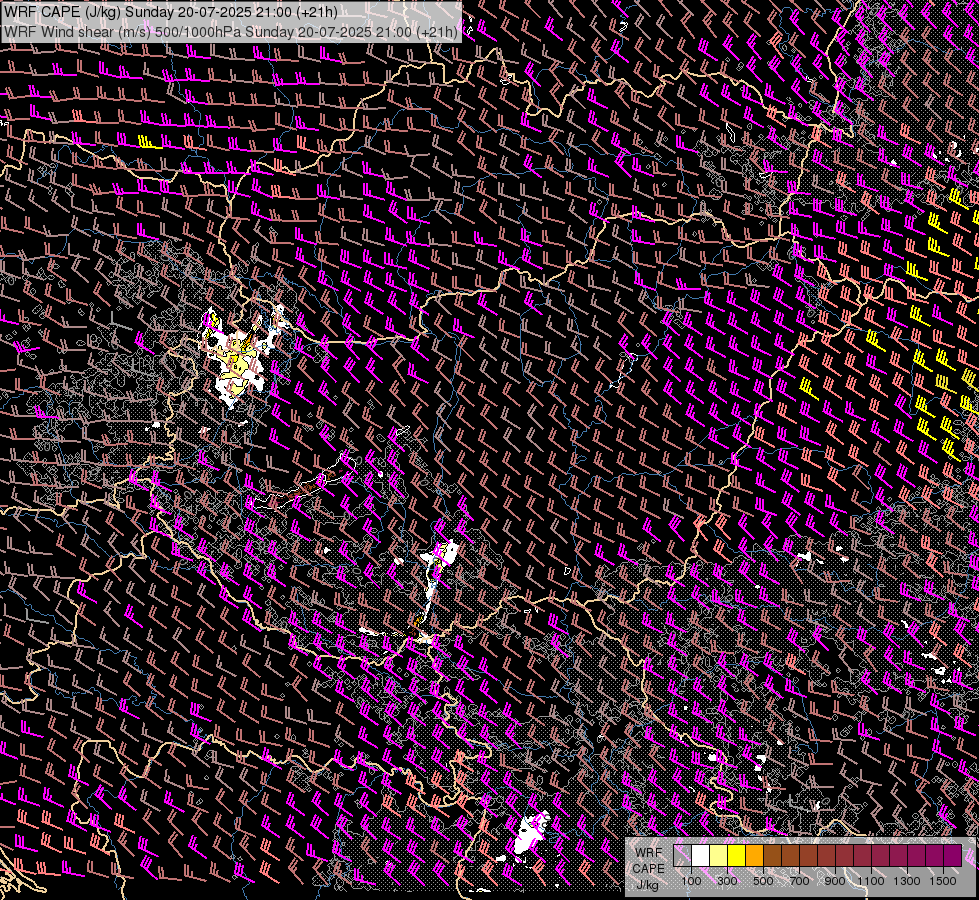The image size is (979, 900).
Task: Click the 300 legend value
Action: pos(727,881)
